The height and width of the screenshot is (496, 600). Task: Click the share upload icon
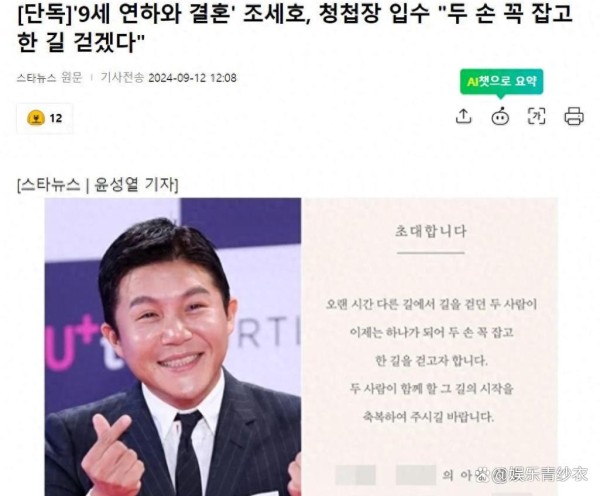point(464,116)
